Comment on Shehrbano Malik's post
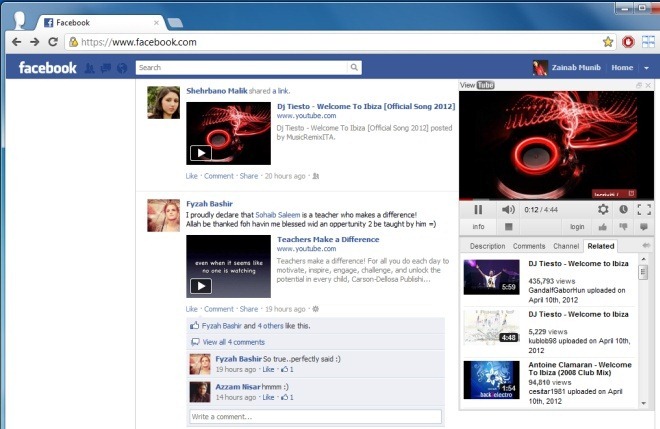Screen dimensions: 660x429 (218, 176)
